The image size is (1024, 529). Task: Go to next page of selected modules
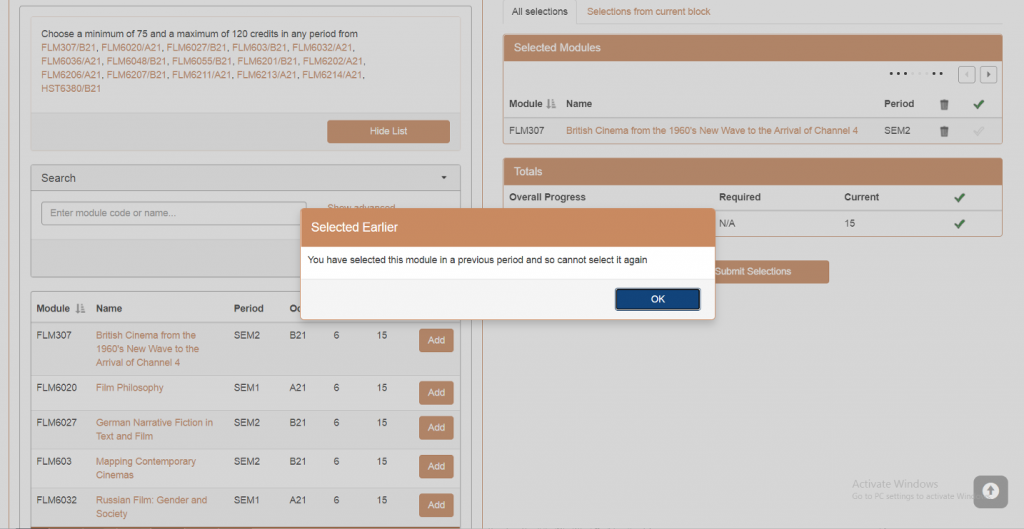point(988,74)
